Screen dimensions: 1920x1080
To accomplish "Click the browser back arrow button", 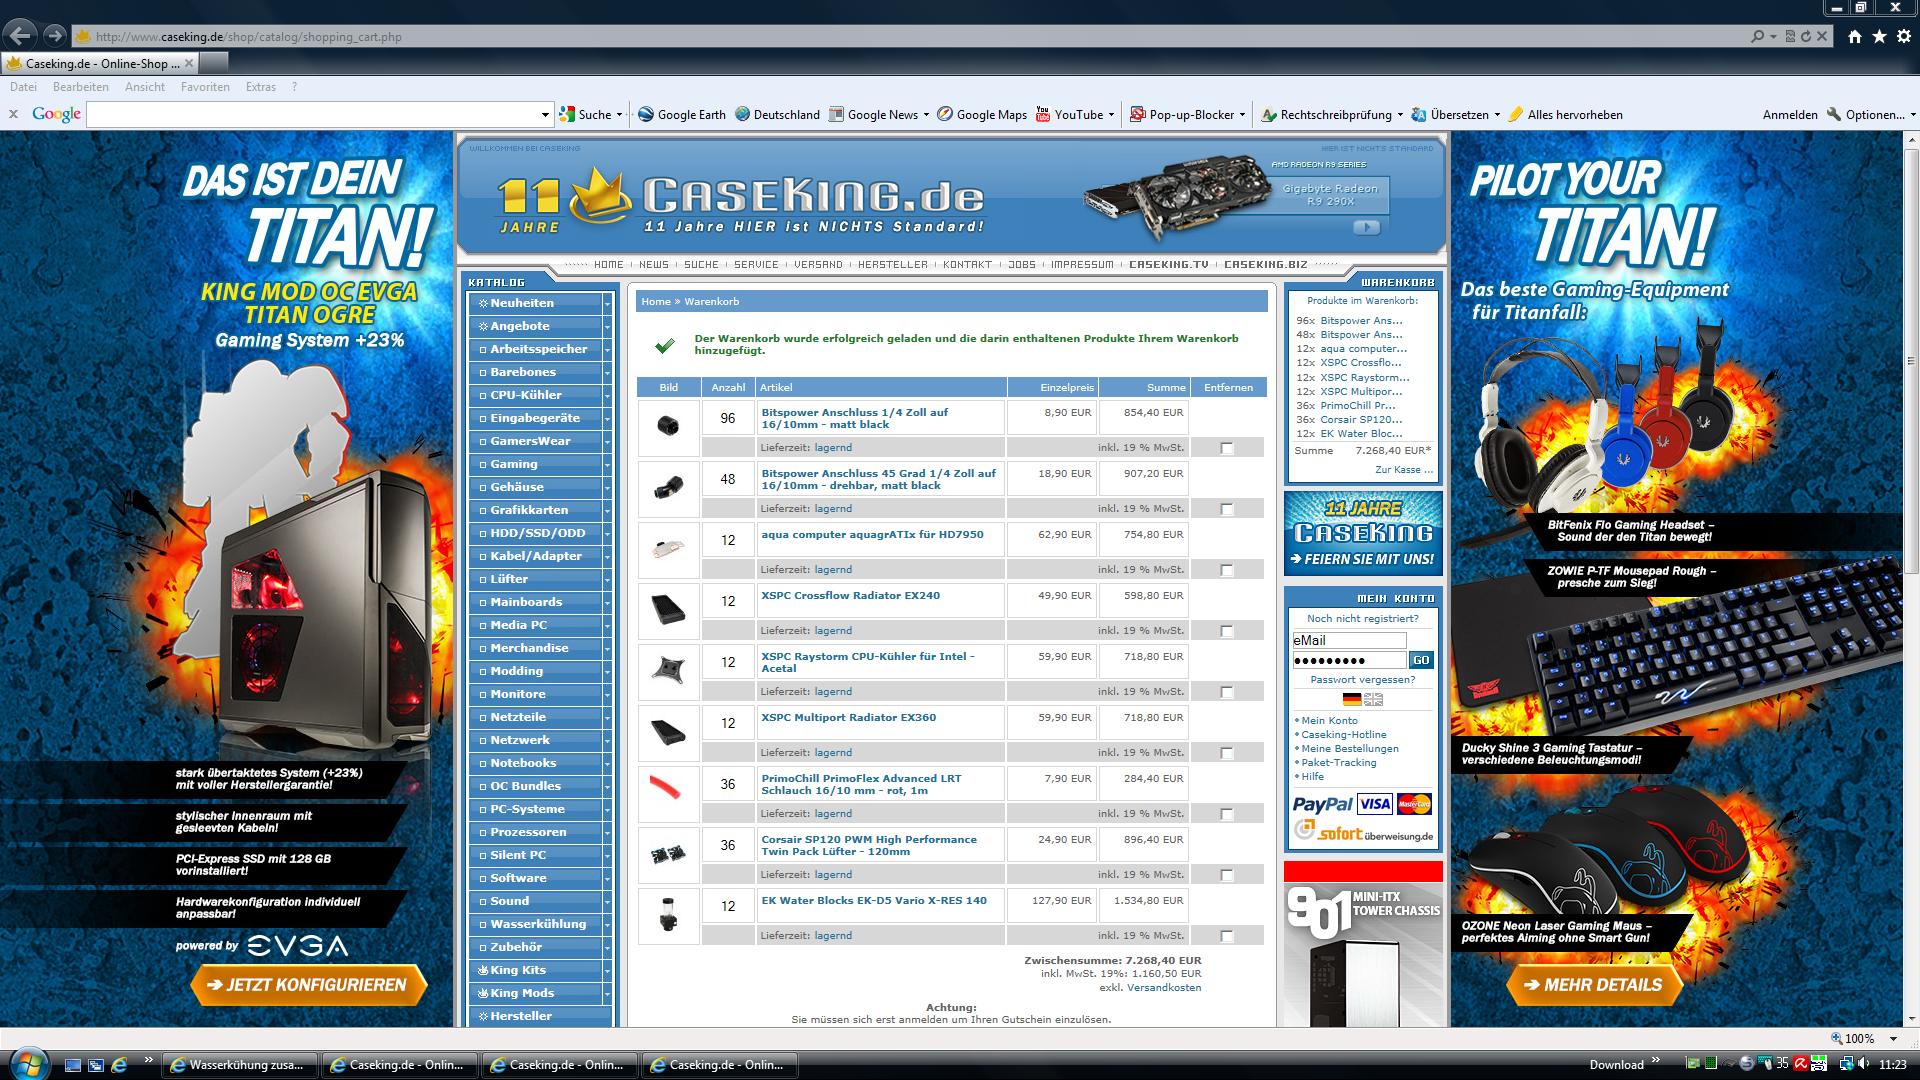I will [x=21, y=36].
